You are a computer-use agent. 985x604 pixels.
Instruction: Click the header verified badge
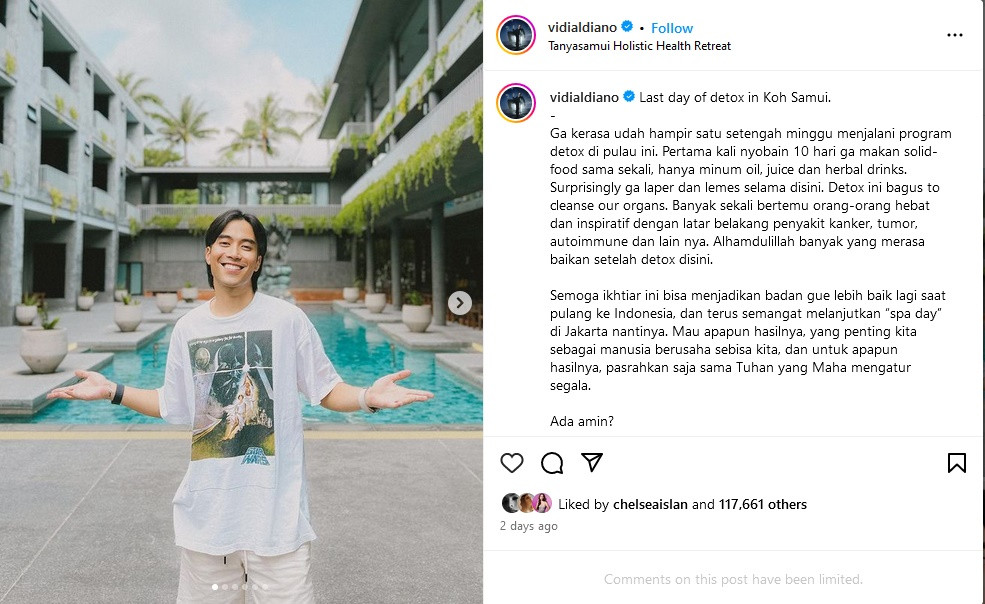click(627, 27)
